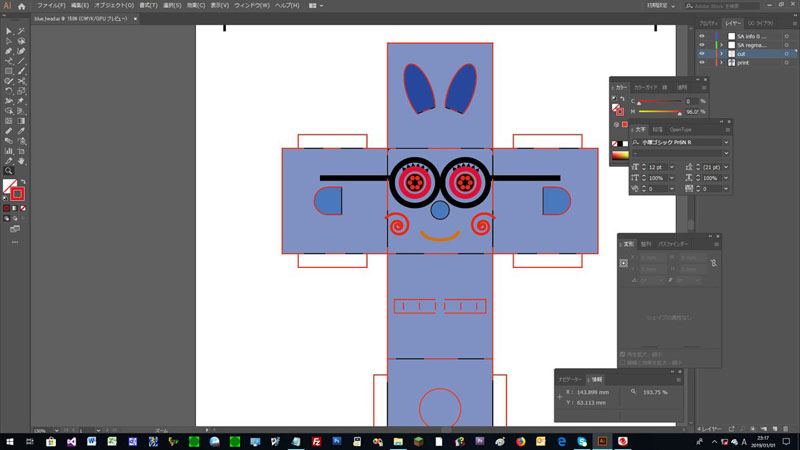Toggle 角を拡大・縮小 checkbox in Transform panel

(622, 354)
